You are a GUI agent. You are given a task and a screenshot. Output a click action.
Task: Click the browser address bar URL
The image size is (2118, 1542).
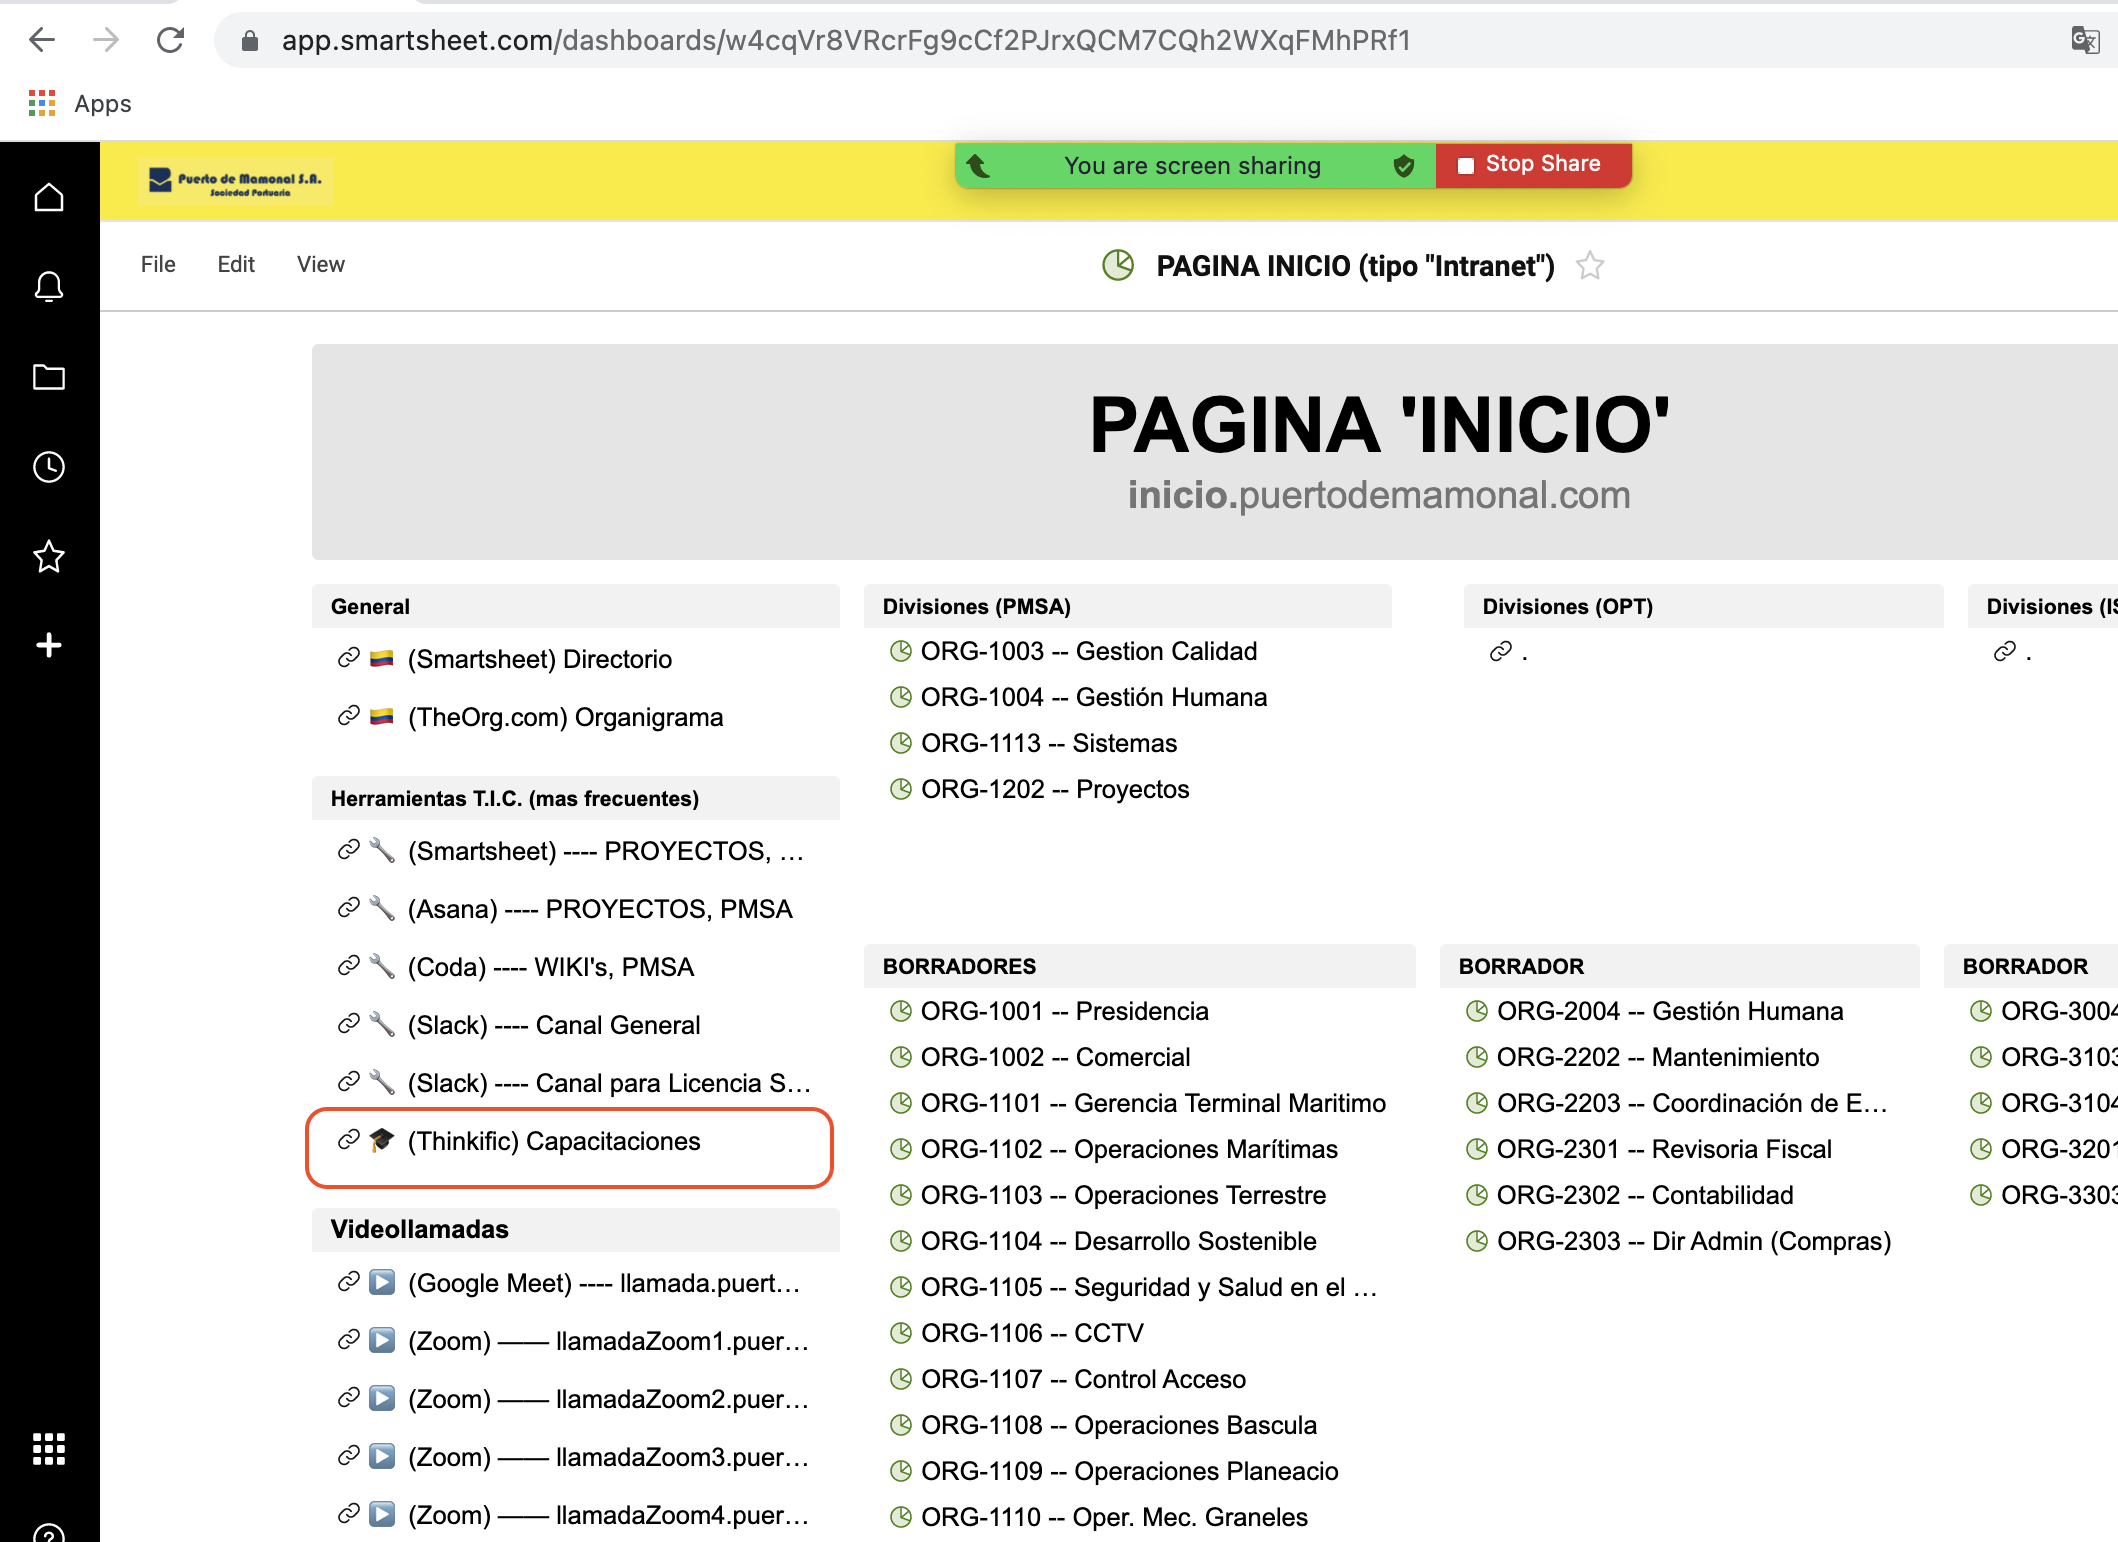[845, 40]
